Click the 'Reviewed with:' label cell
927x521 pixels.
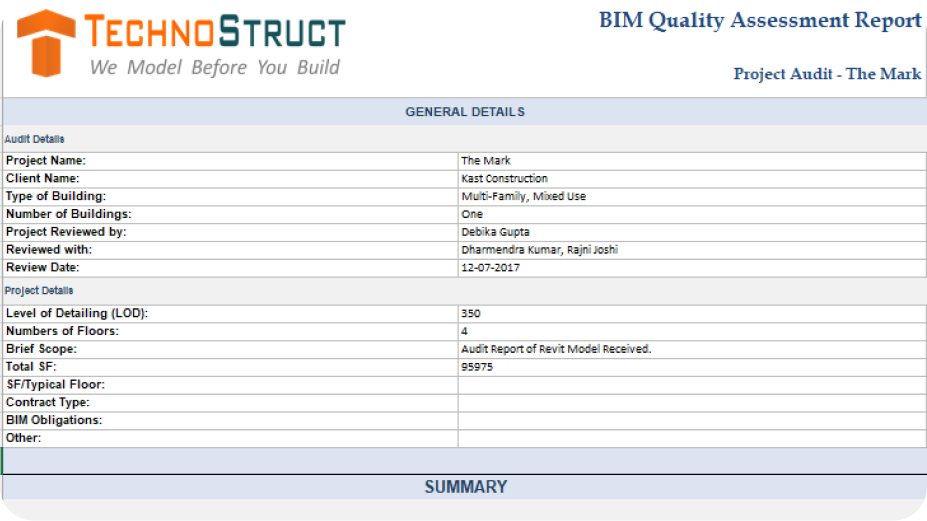click(231, 250)
